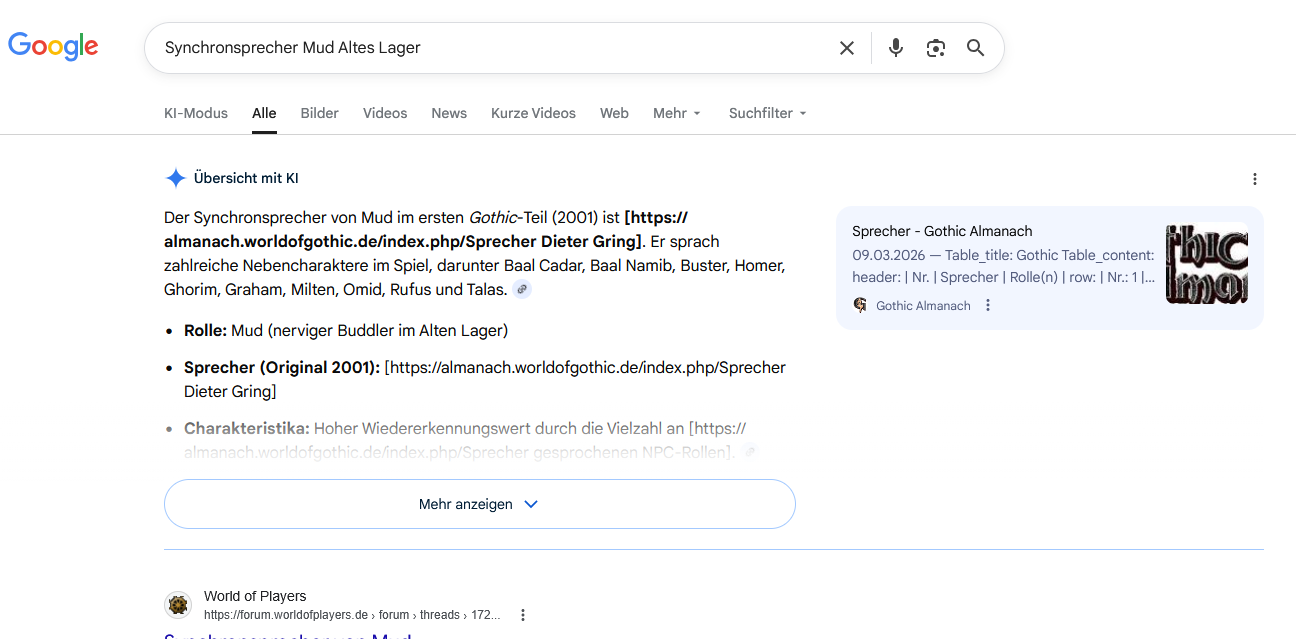Click the forum.worldofplayers.de URL breadcrumb
This screenshot has width=1296, height=639.
click(352, 615)
